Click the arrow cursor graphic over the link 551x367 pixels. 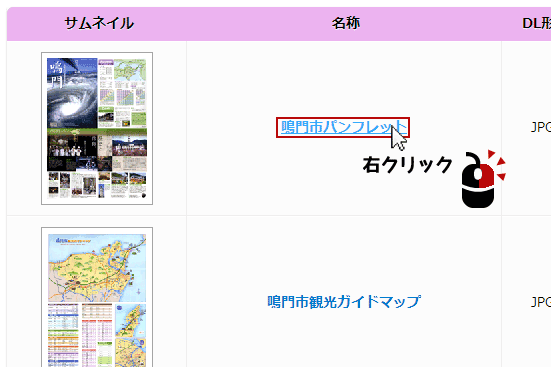398,139
